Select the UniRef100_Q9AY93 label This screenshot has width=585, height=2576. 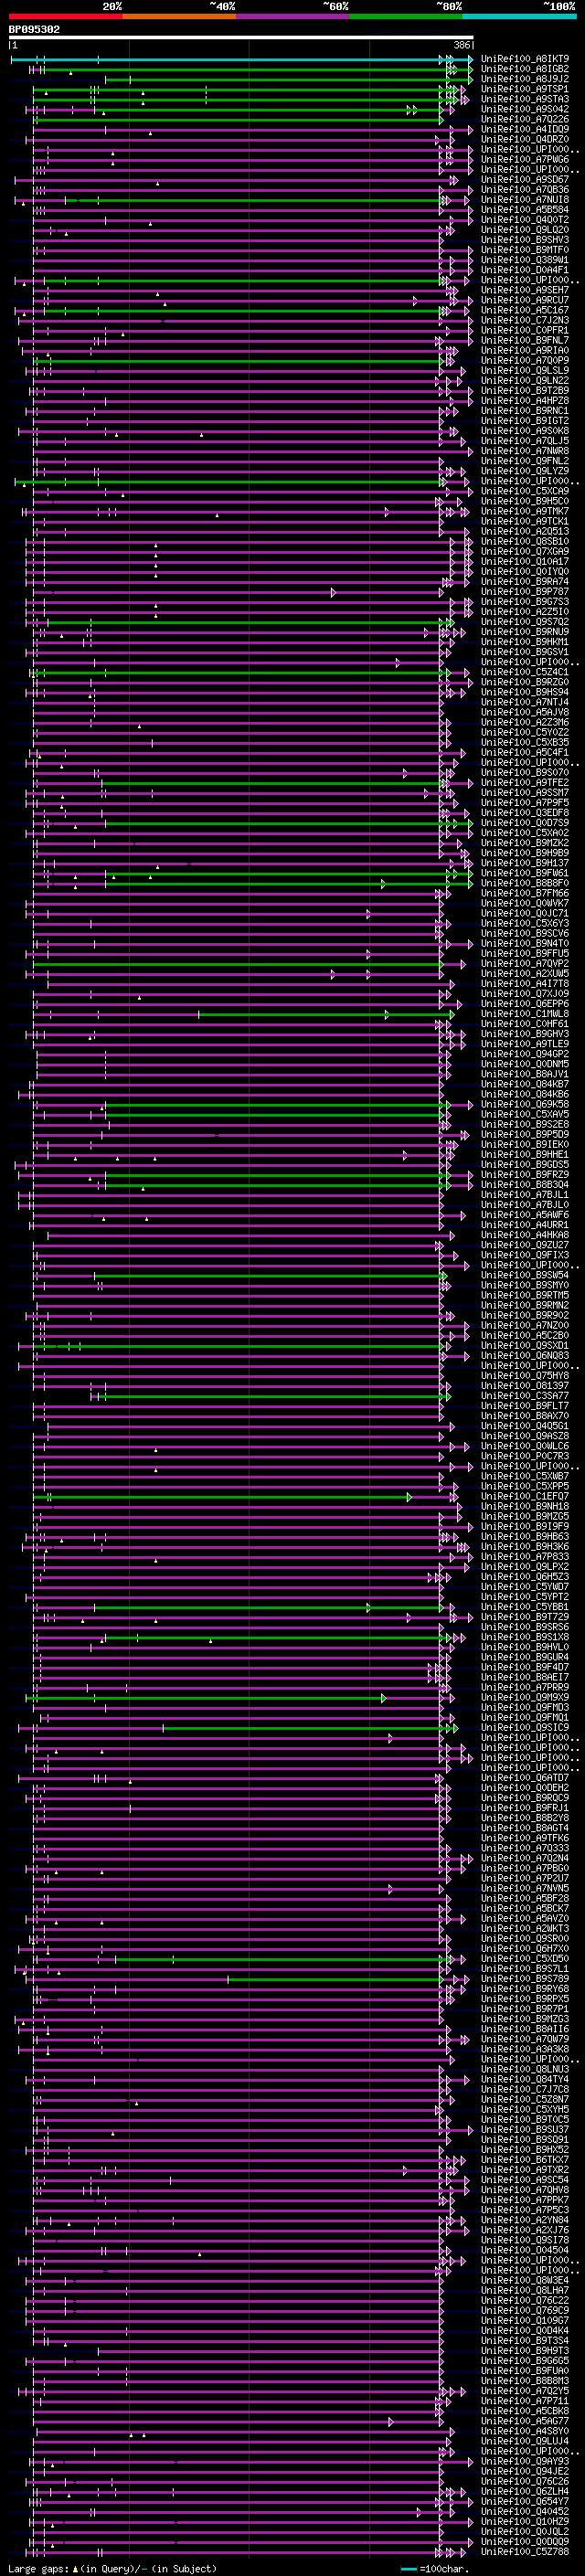(x=525, y=2461)
